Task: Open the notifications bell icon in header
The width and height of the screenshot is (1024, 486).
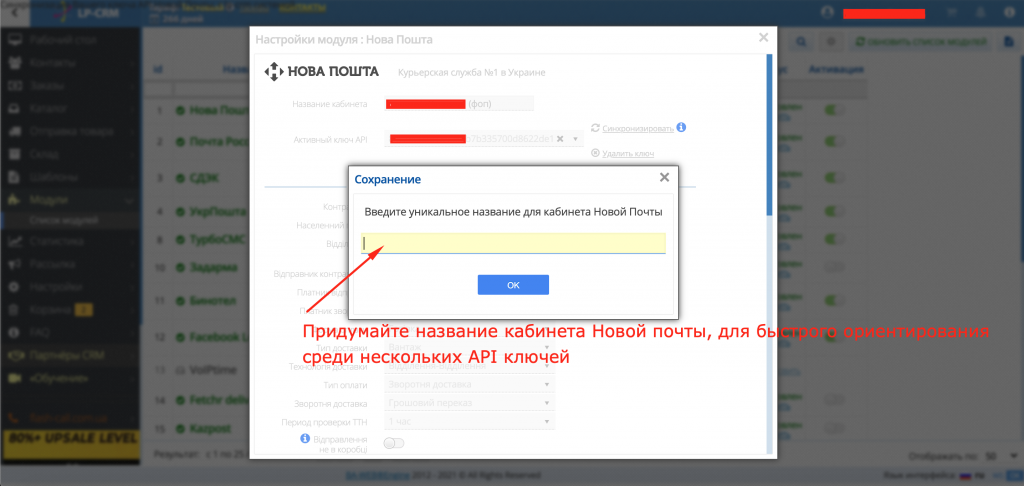Action: [980, 12]
